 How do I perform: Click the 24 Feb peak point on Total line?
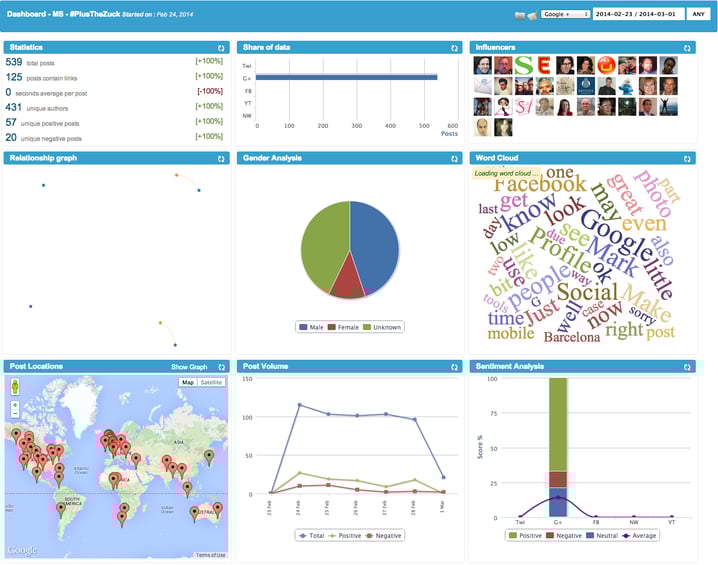tap(299, 405)
